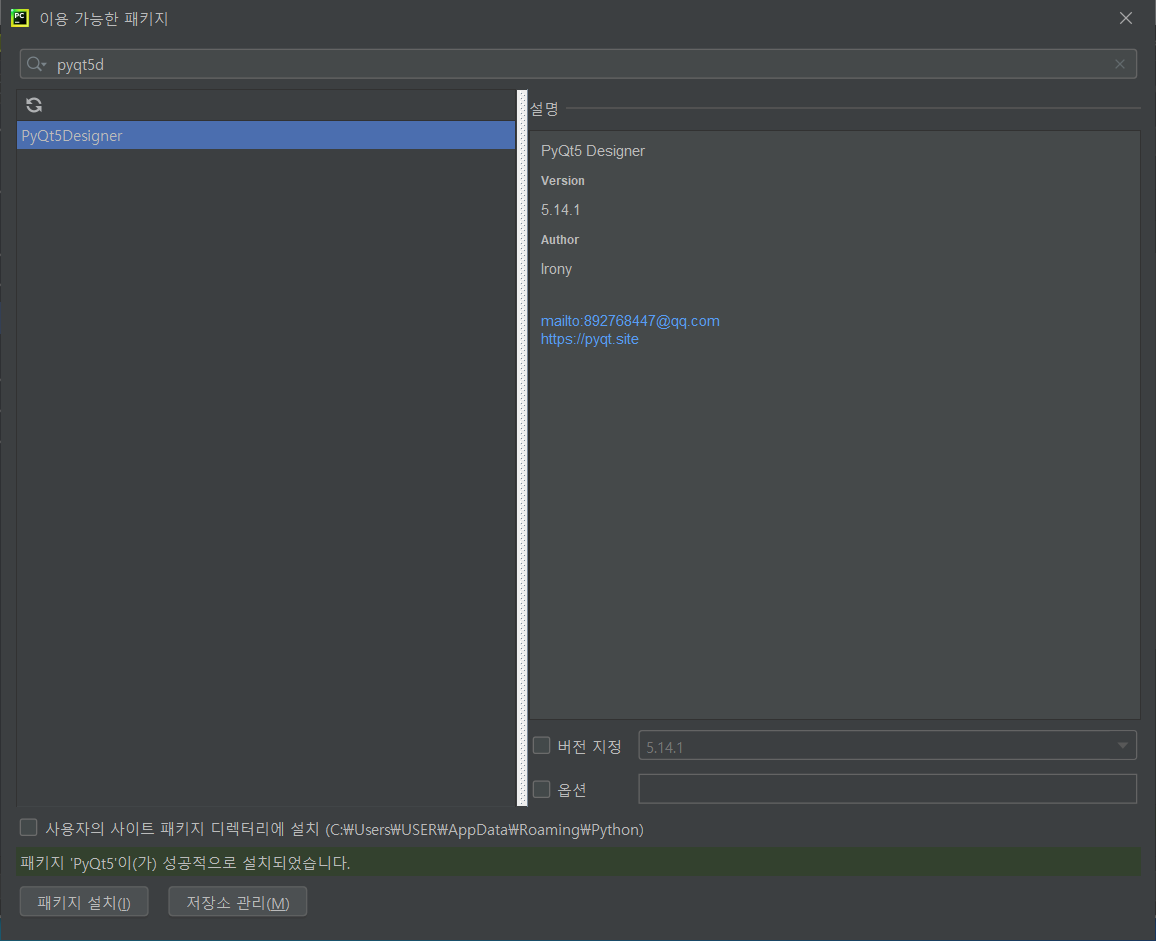Toggle install to user's site packages directory
The height and width of the screenshot is (941, 1156).
pyautogui.click(x=29, y=827)
